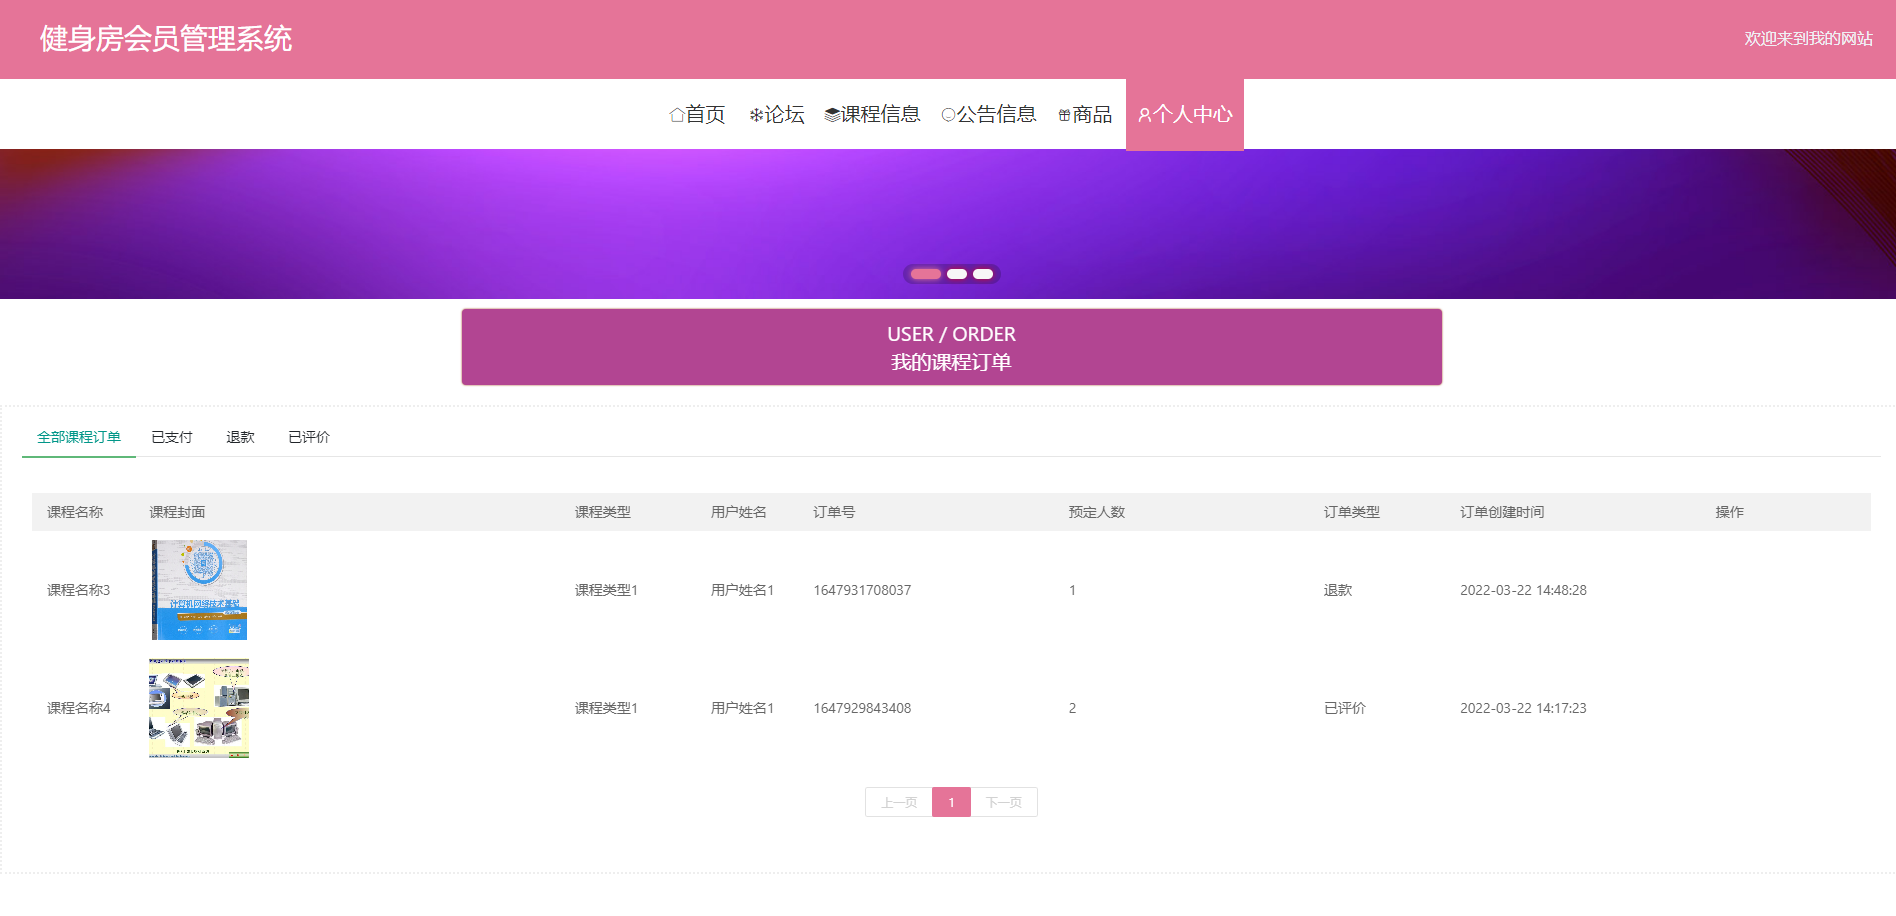Click the 课程名称3 cell

[x=79, y=590]
